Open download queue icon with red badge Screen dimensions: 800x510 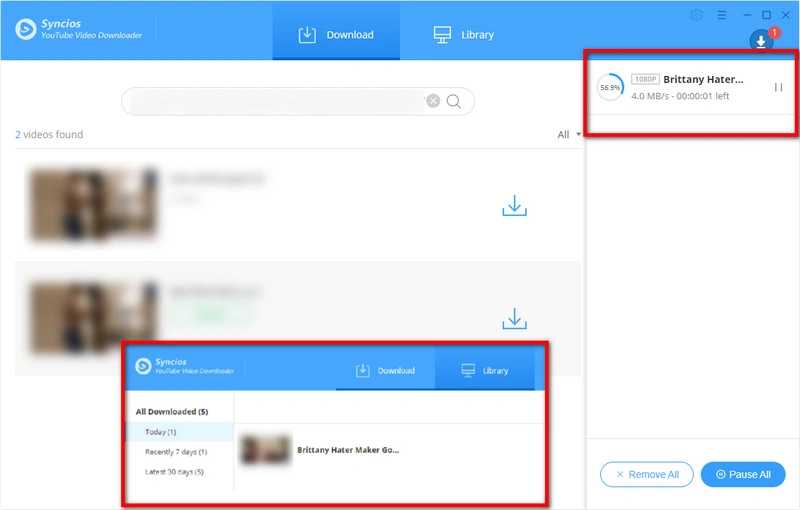pos(763,41)
